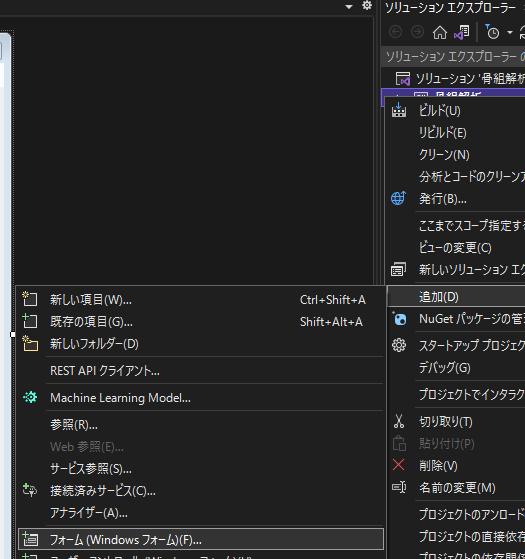Click the Windows form icon beside フォーム

pos(30,539)
